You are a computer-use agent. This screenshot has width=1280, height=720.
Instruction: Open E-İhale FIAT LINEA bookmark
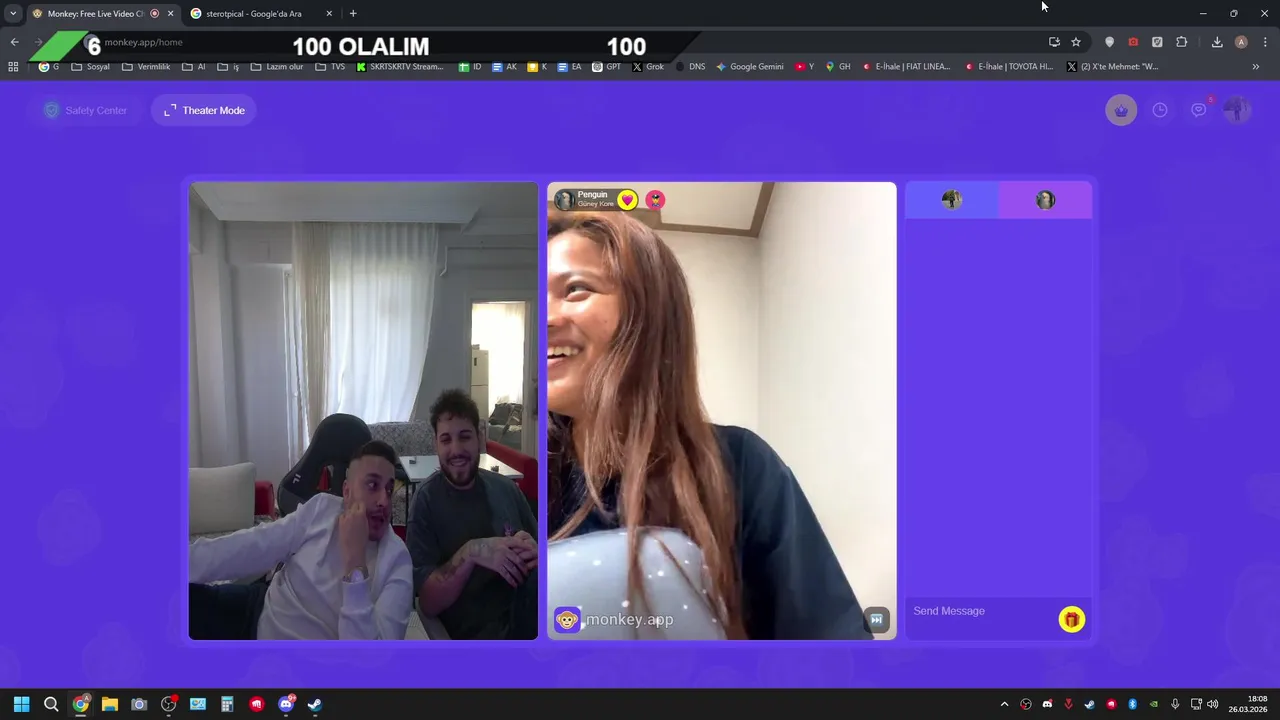(906, 67)
